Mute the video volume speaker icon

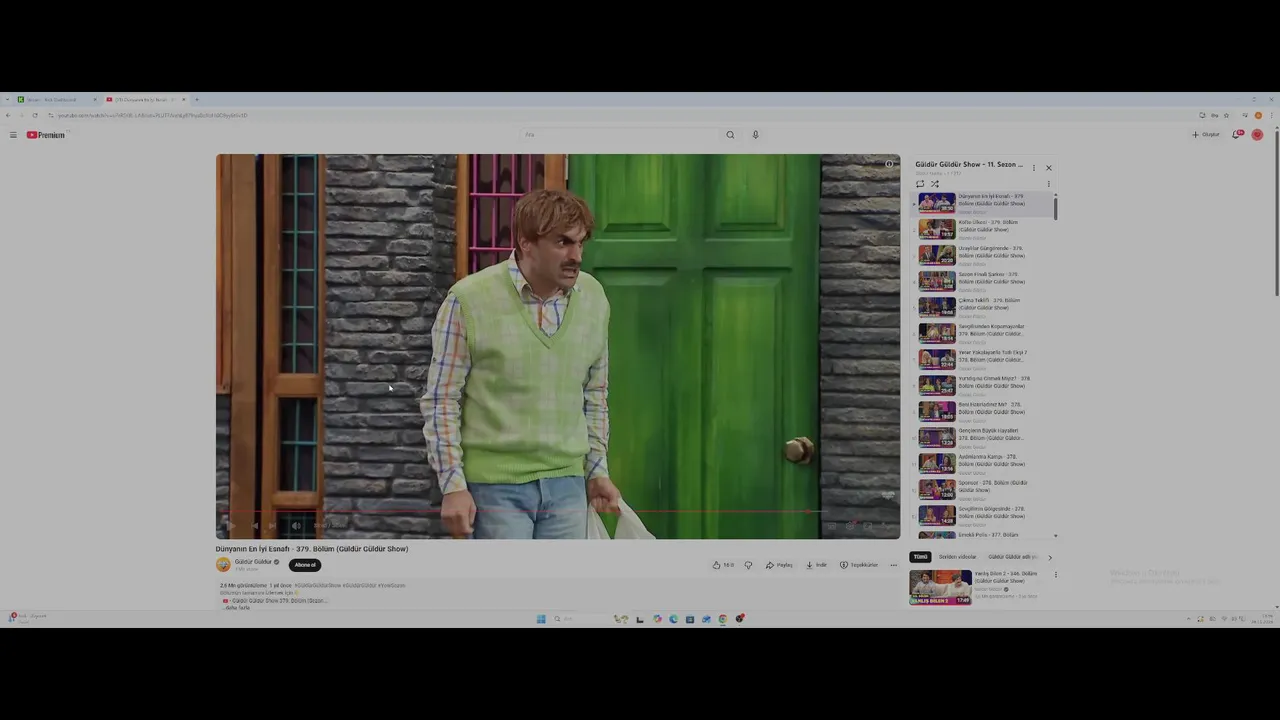pyautogui.click(x=295, y=525)
